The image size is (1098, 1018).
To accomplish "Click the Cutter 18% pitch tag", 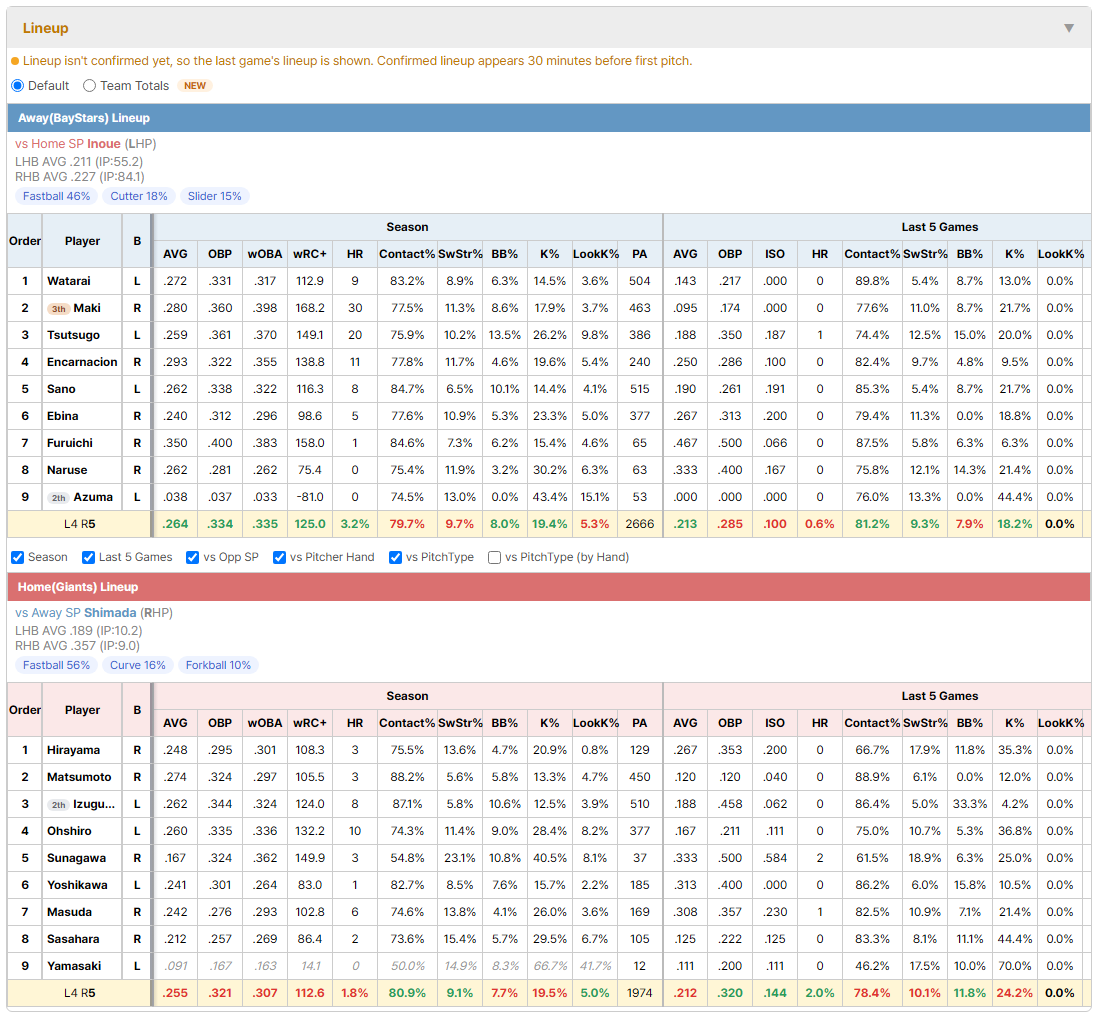I will (x=139, y=196).
